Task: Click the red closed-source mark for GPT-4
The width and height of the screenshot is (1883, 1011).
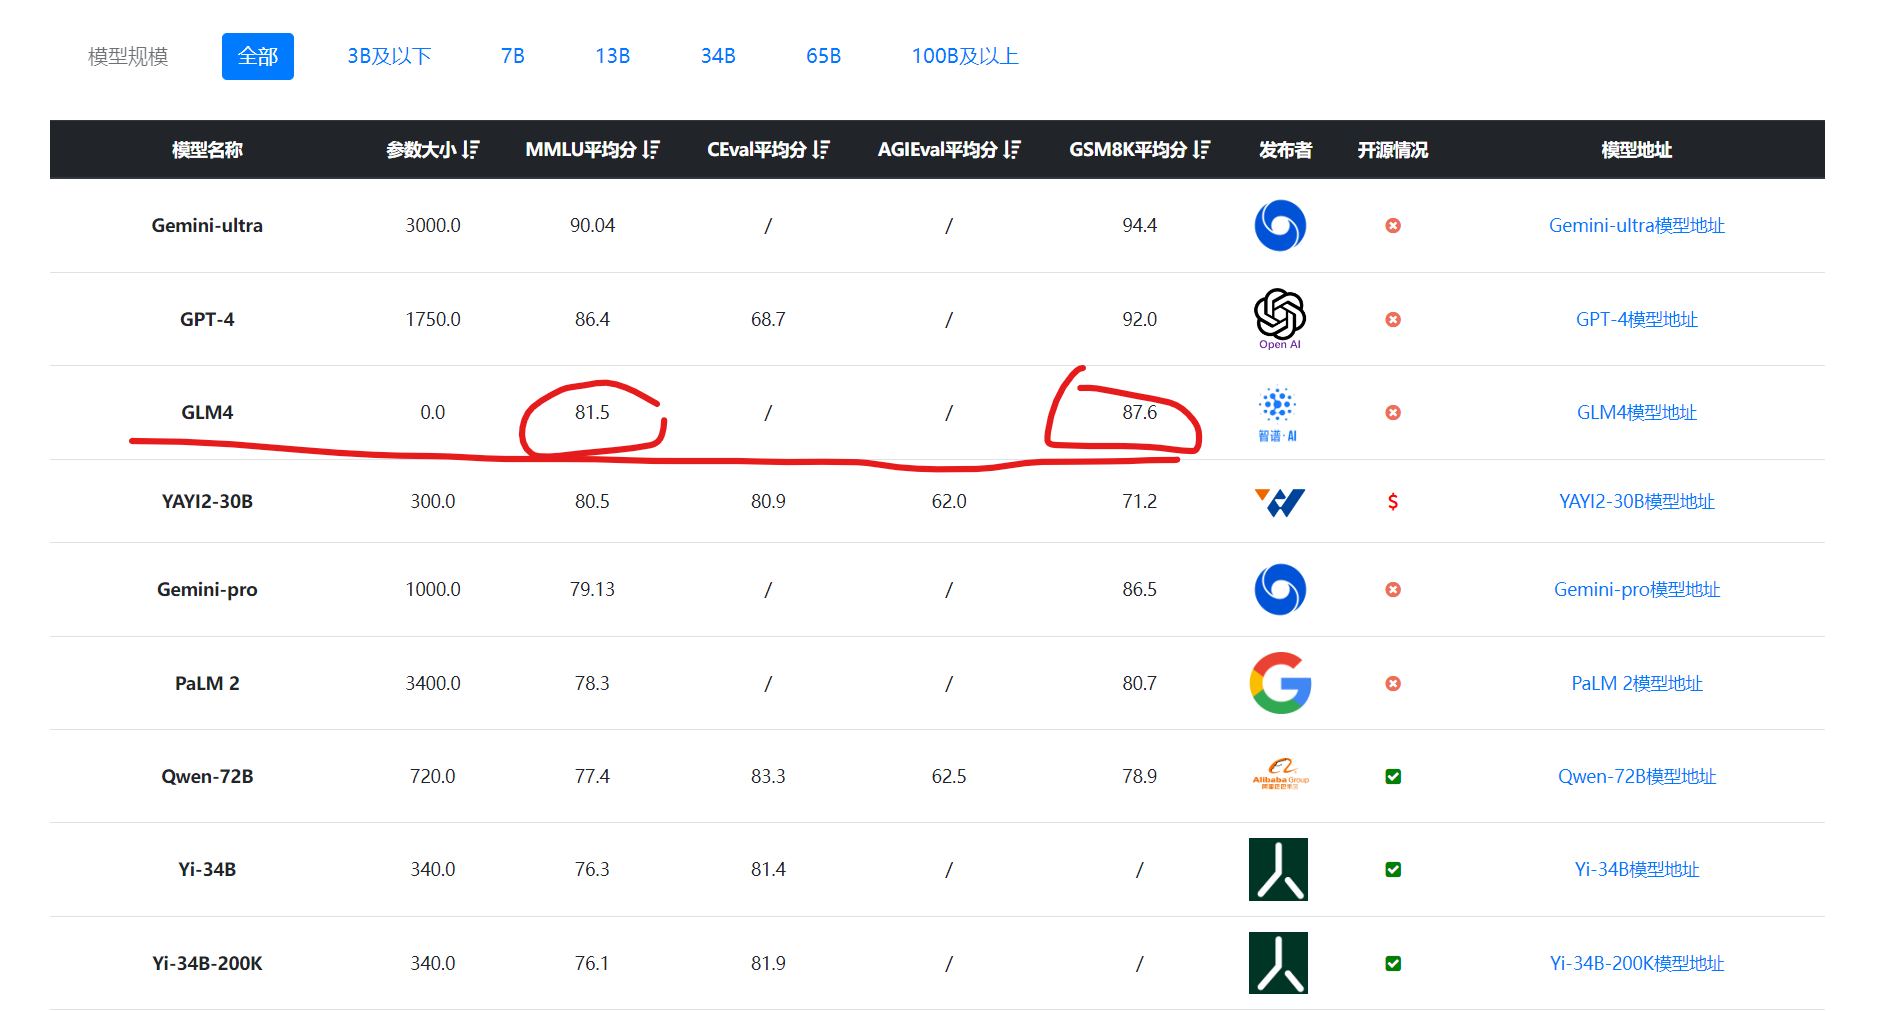Action: 1393,319
